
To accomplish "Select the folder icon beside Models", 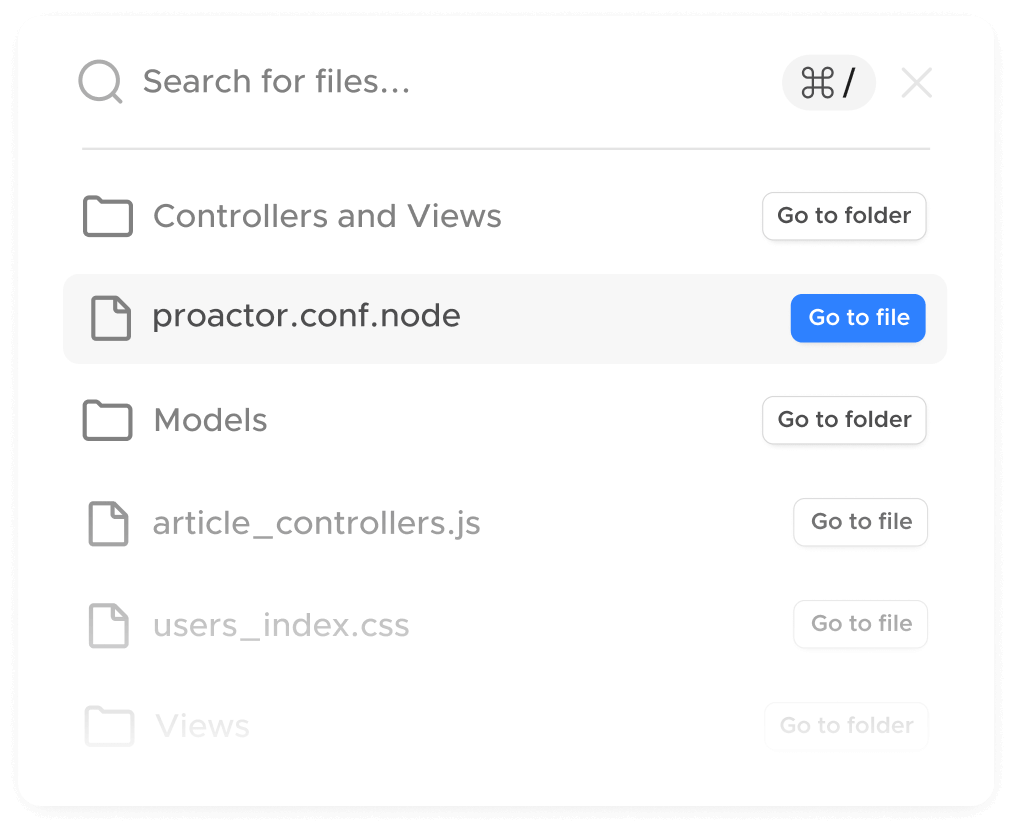I will (107, 420).
